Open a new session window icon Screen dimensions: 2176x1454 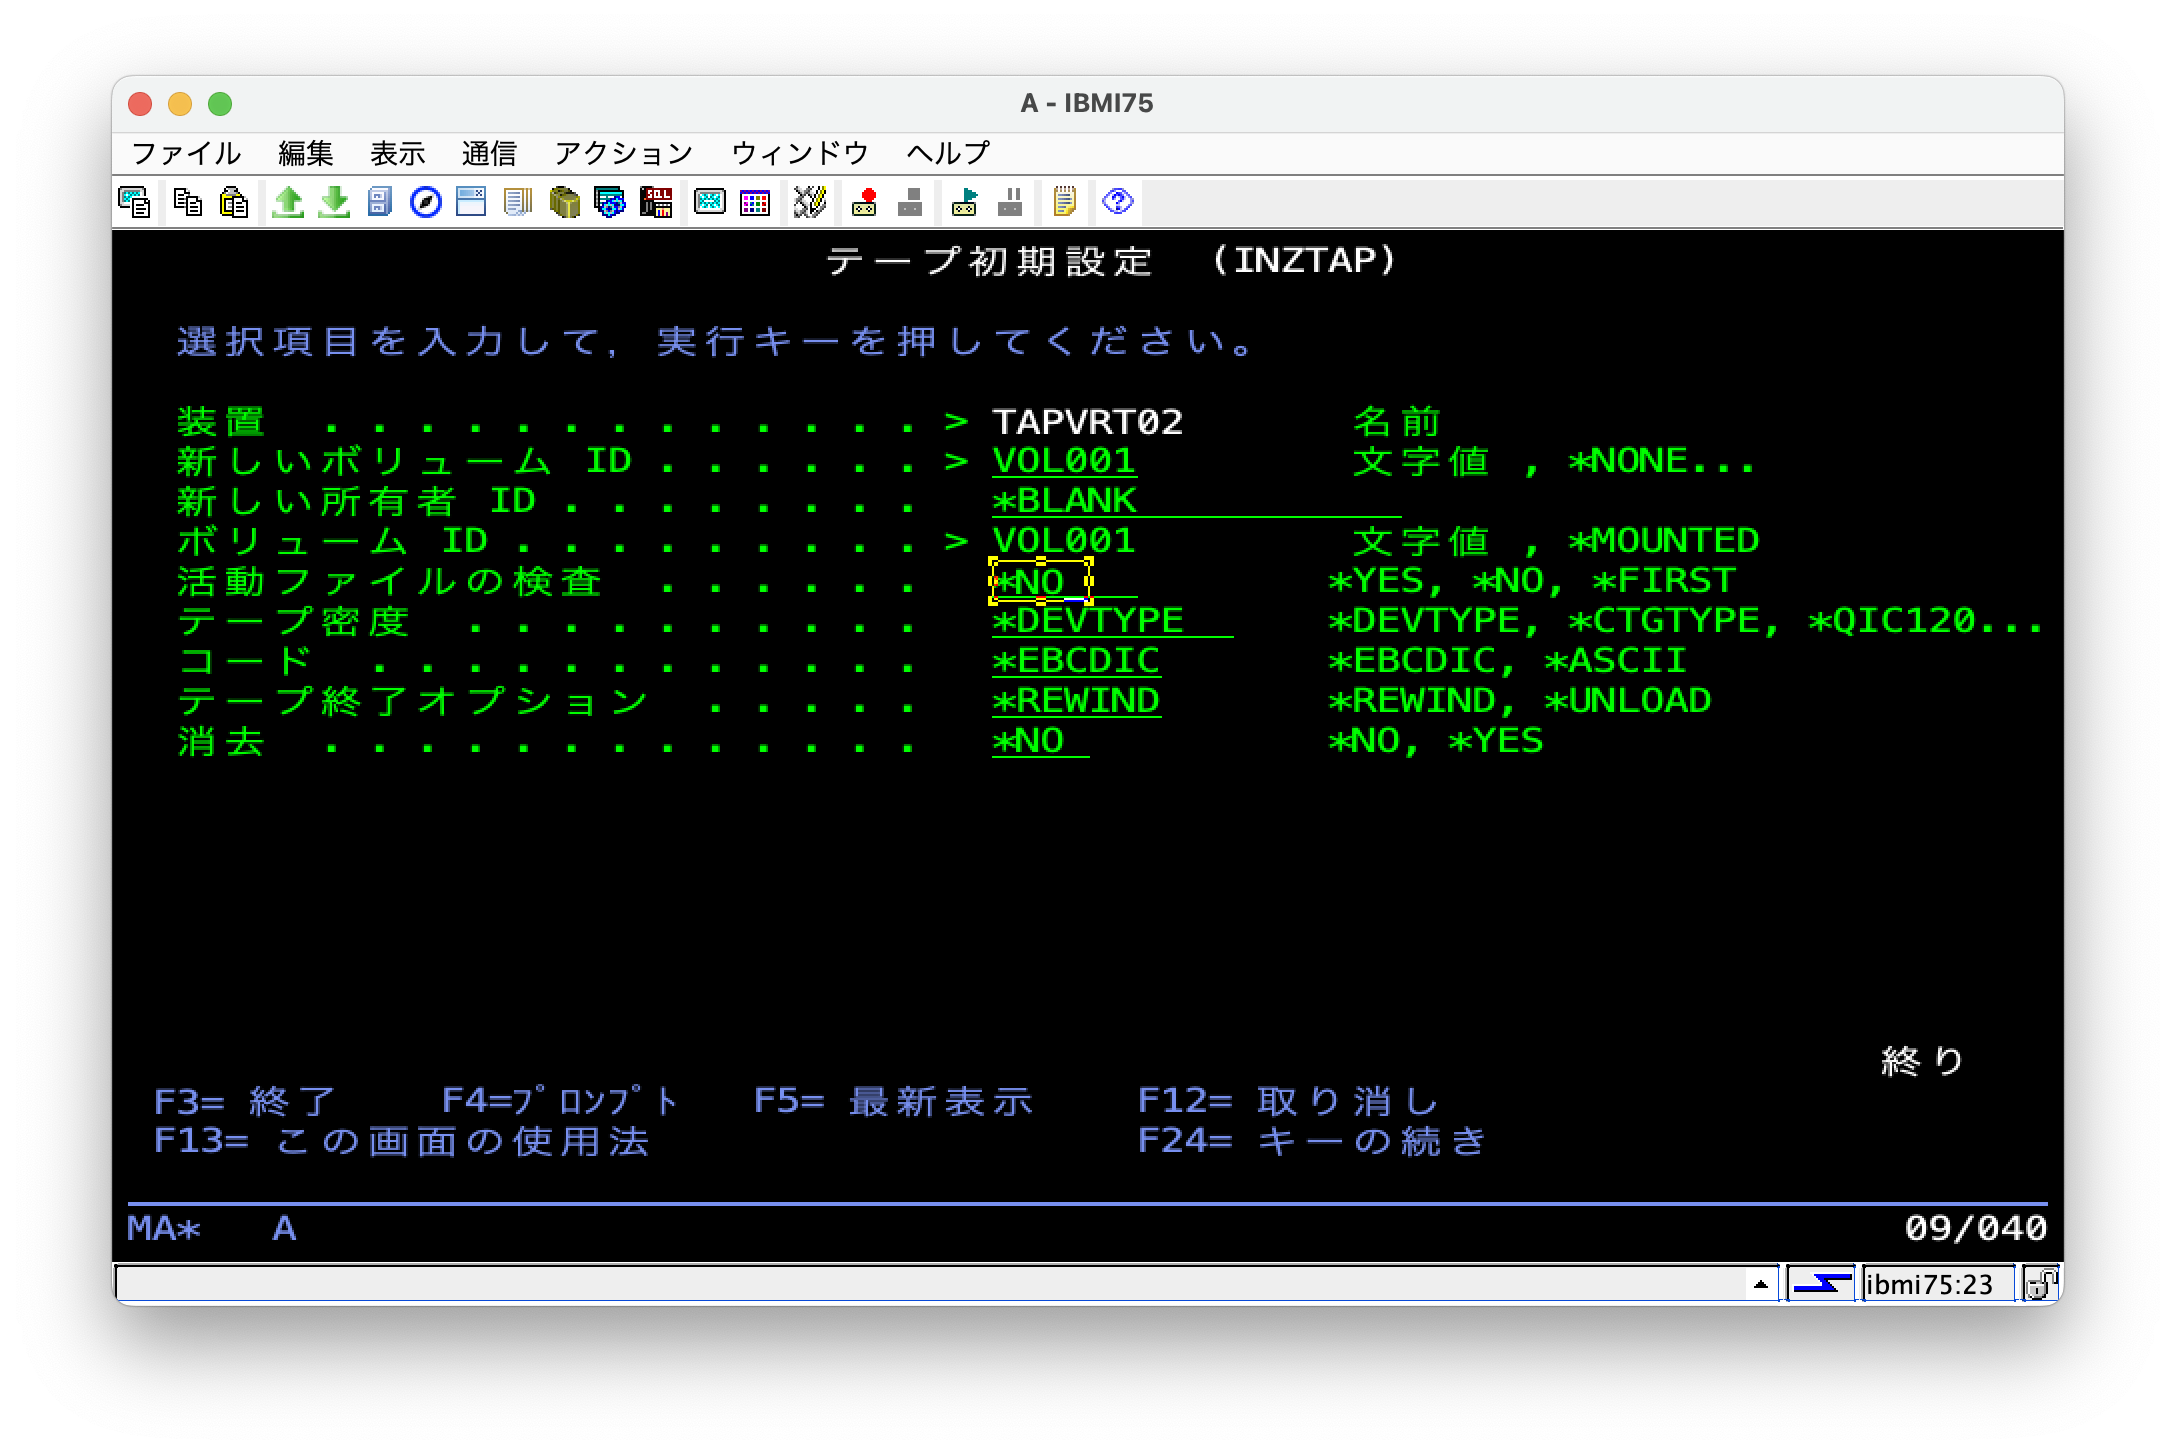[x=470, y=202]
